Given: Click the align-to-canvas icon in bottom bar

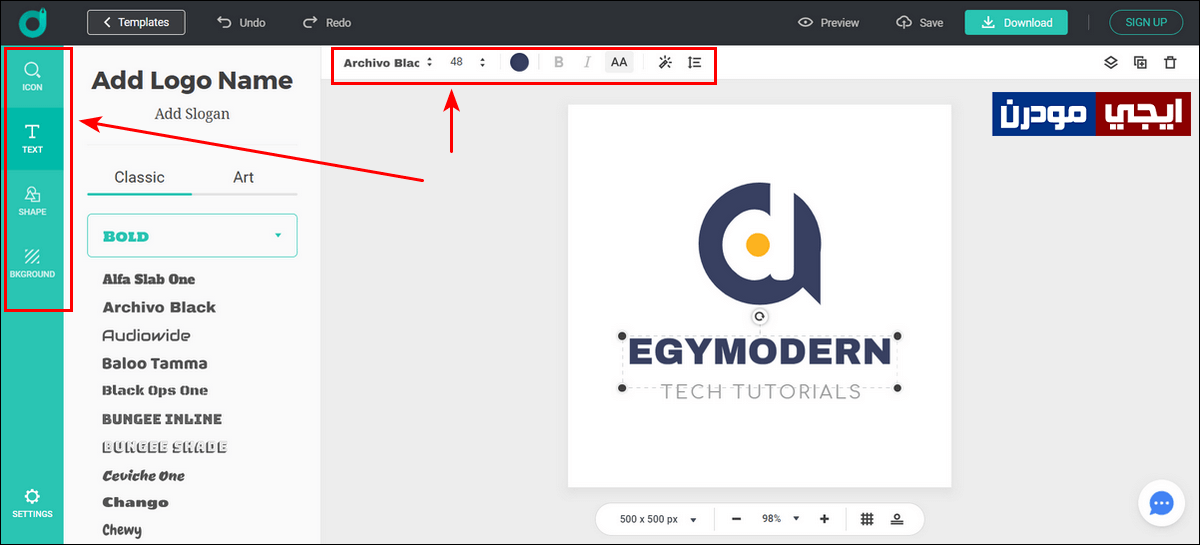Looking at the screenshot, I should click(897, 519).
